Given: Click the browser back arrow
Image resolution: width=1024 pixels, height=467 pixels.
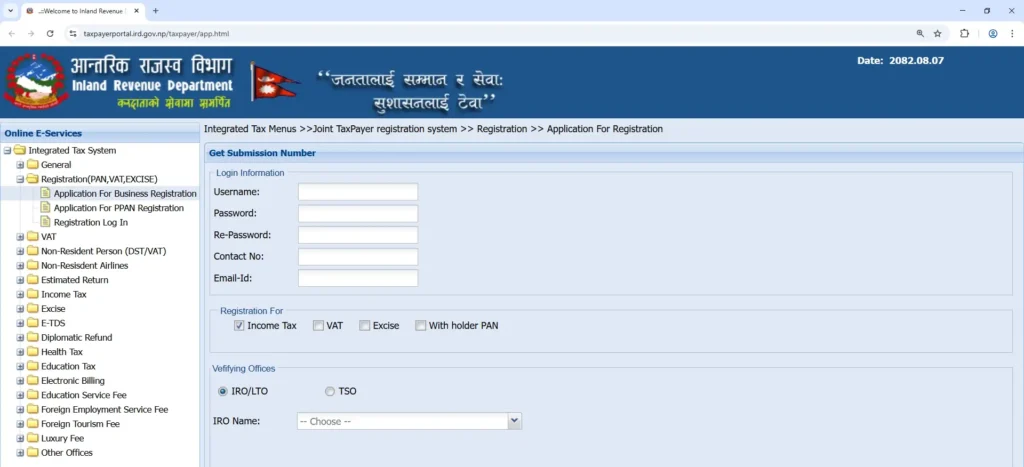Looking at the screenshot, I should click(12, 33).
